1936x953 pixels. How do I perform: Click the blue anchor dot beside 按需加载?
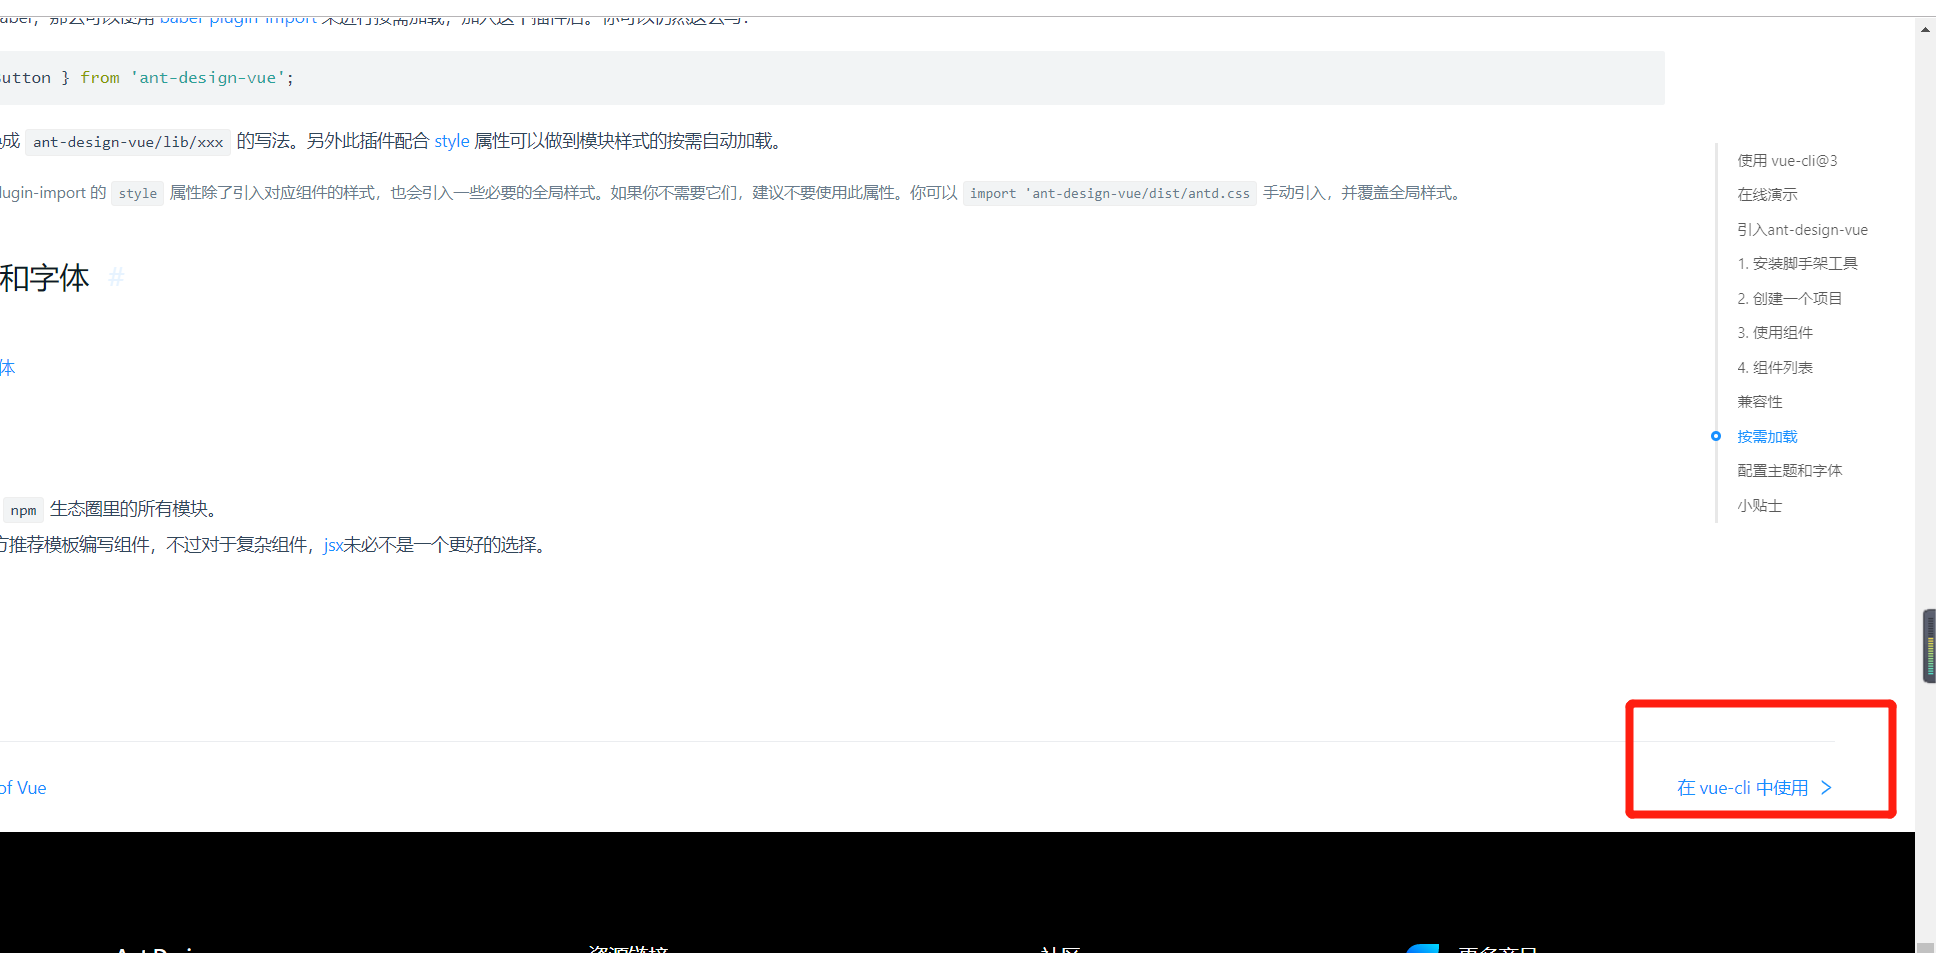(1716, 436)
